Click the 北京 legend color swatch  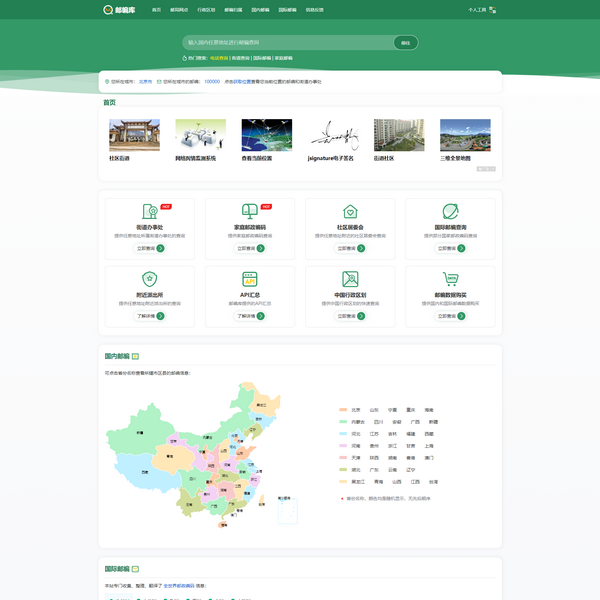pos(343,409)
